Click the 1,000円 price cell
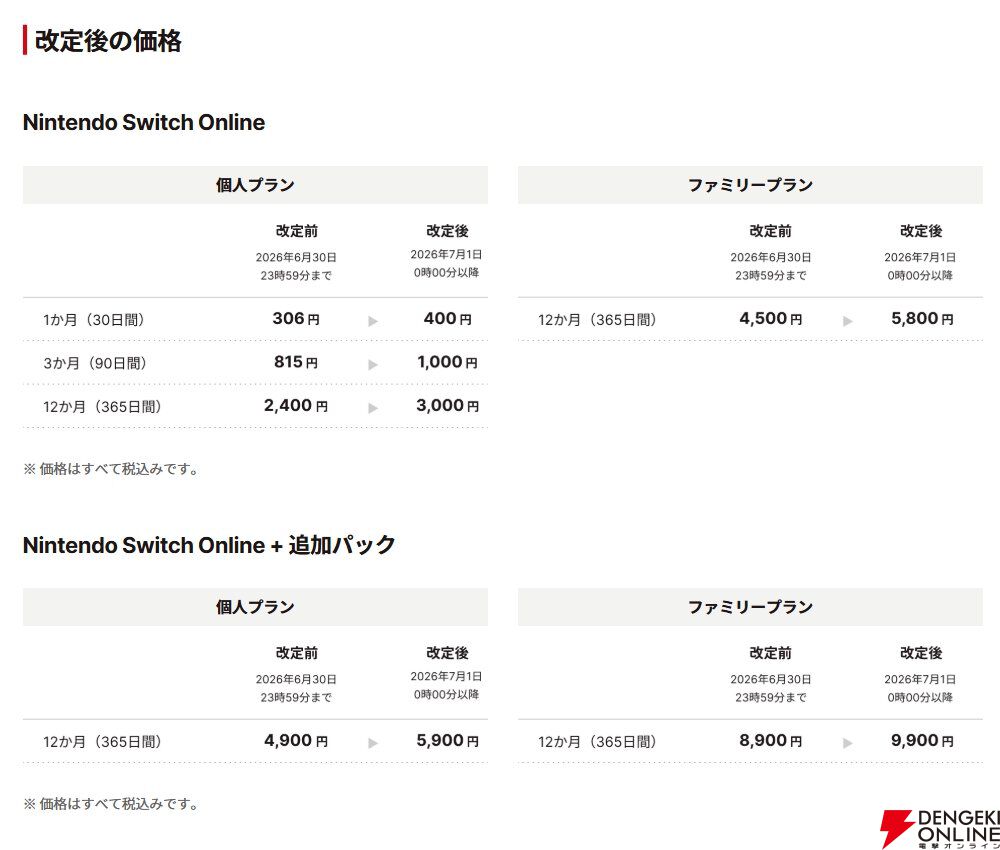The image size is (1000, 850). (x=448, y=362)
